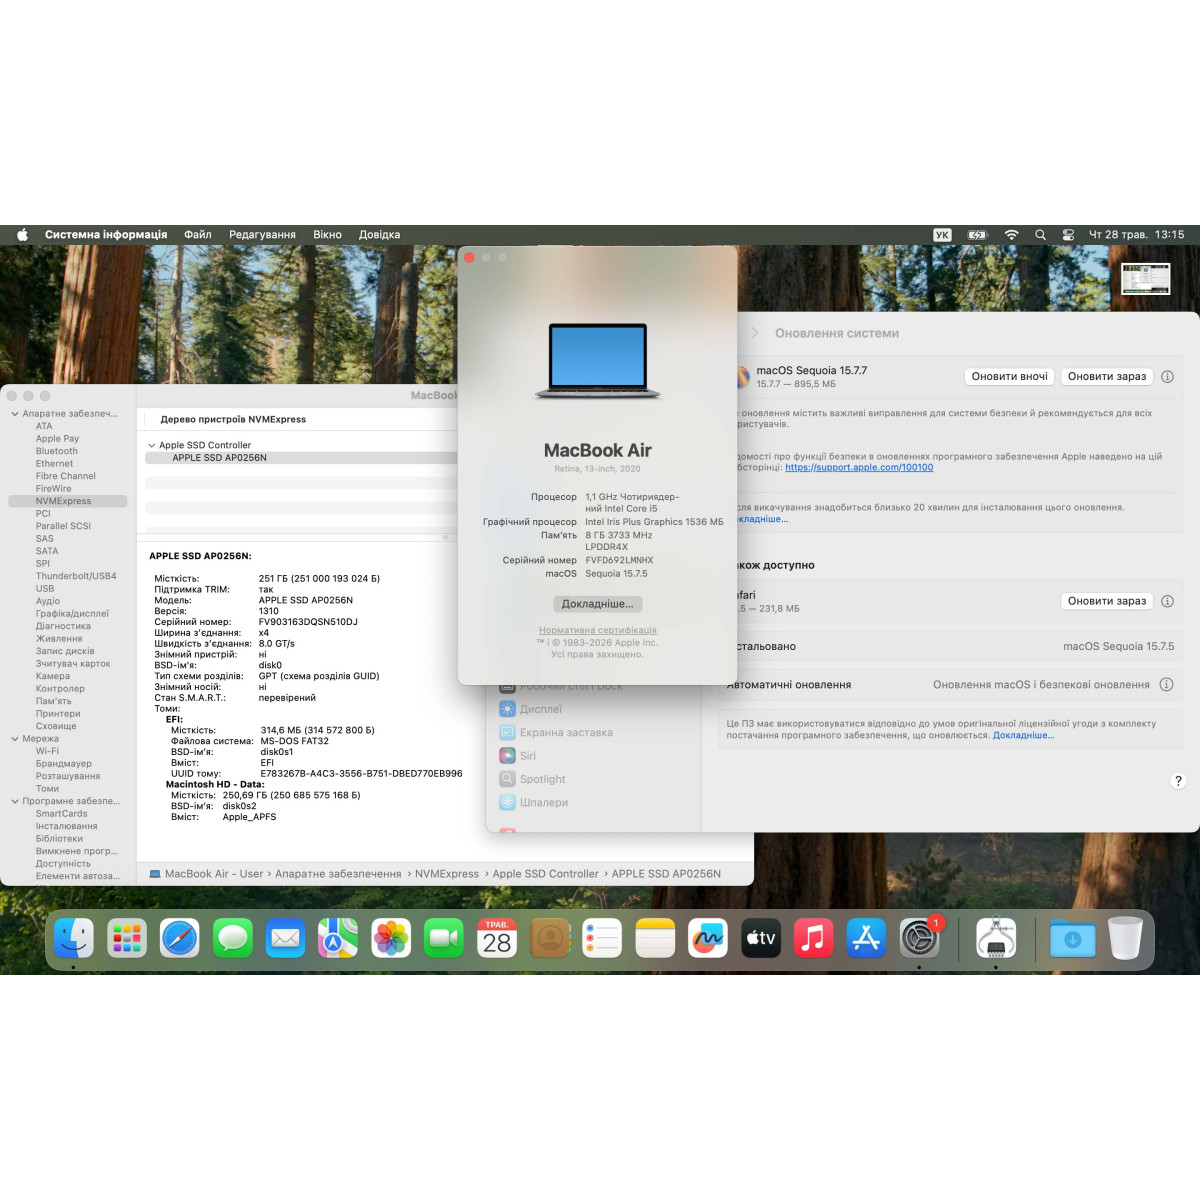Select Брандмауер under Мережа
This screenshot has height=1200, width=1200.
pos(64,764)
